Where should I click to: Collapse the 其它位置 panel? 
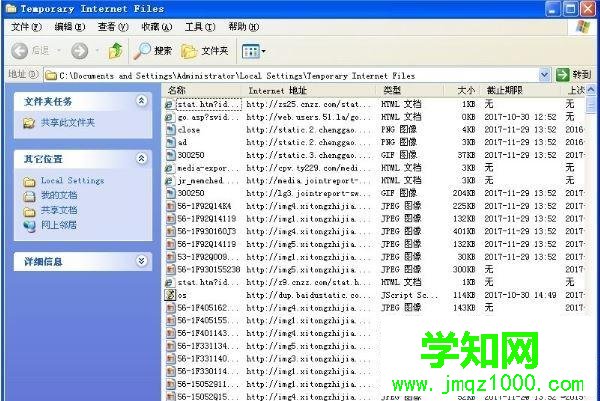[141, 158]
